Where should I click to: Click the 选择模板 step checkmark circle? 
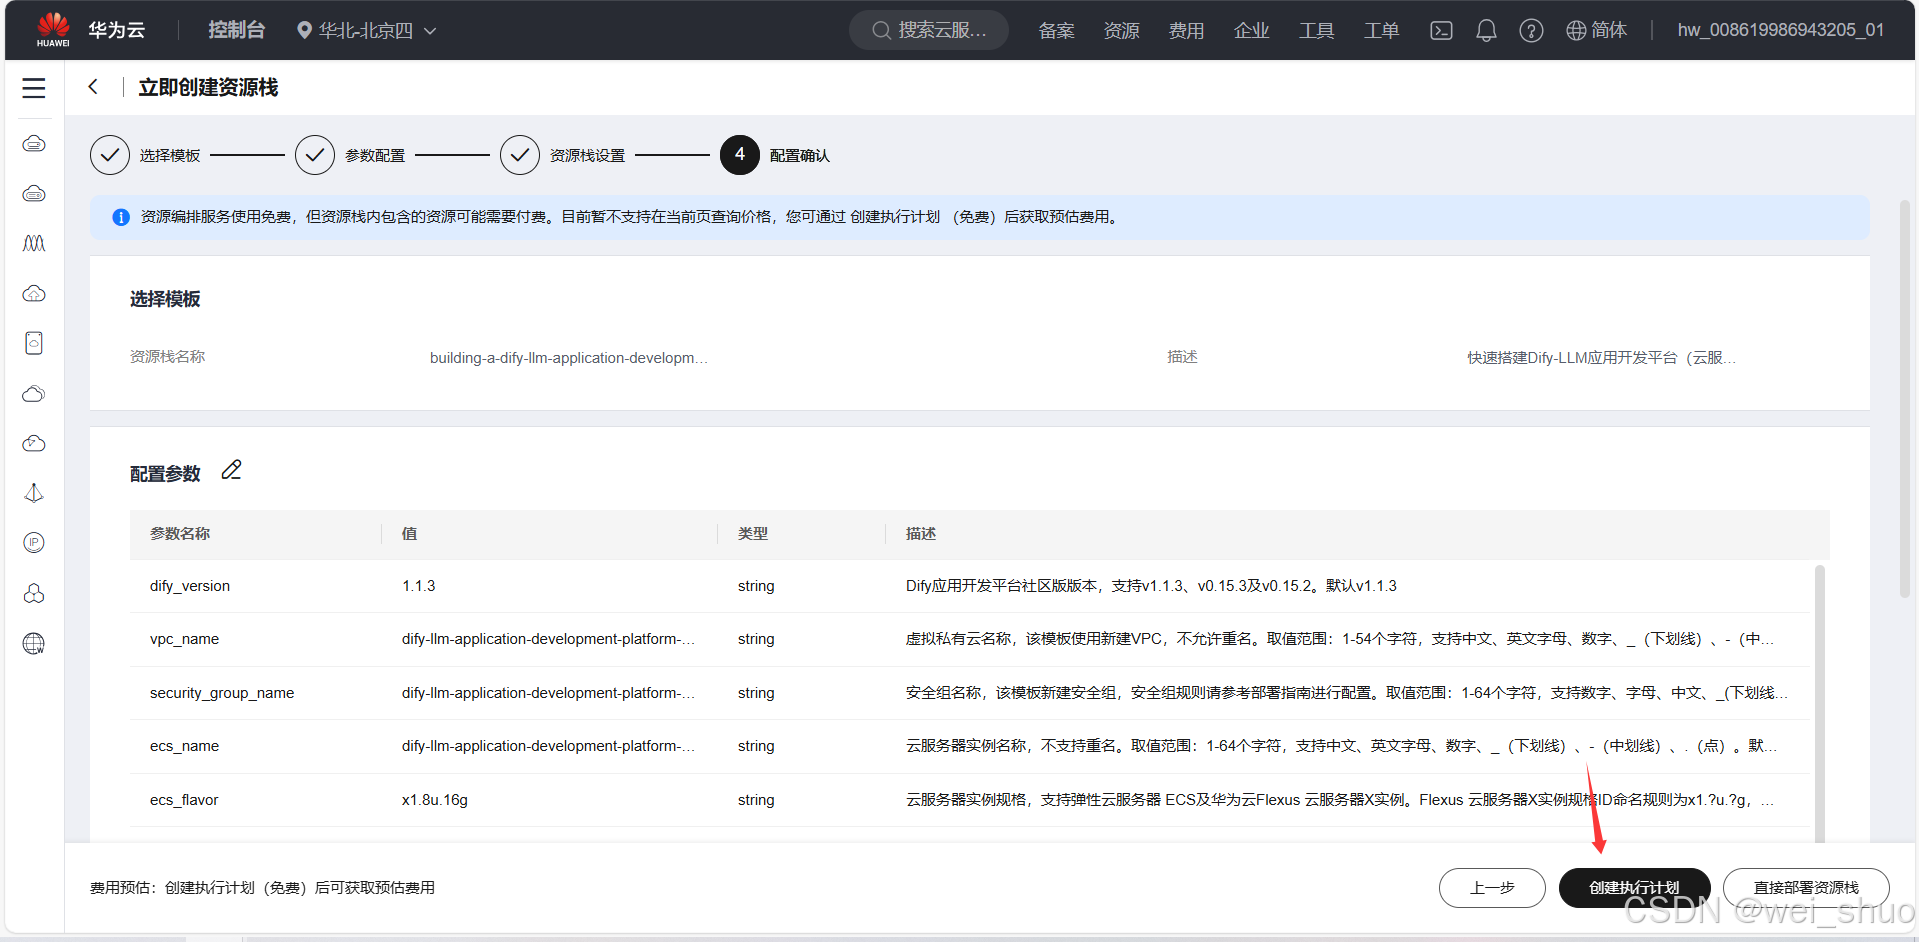[110, 155]
